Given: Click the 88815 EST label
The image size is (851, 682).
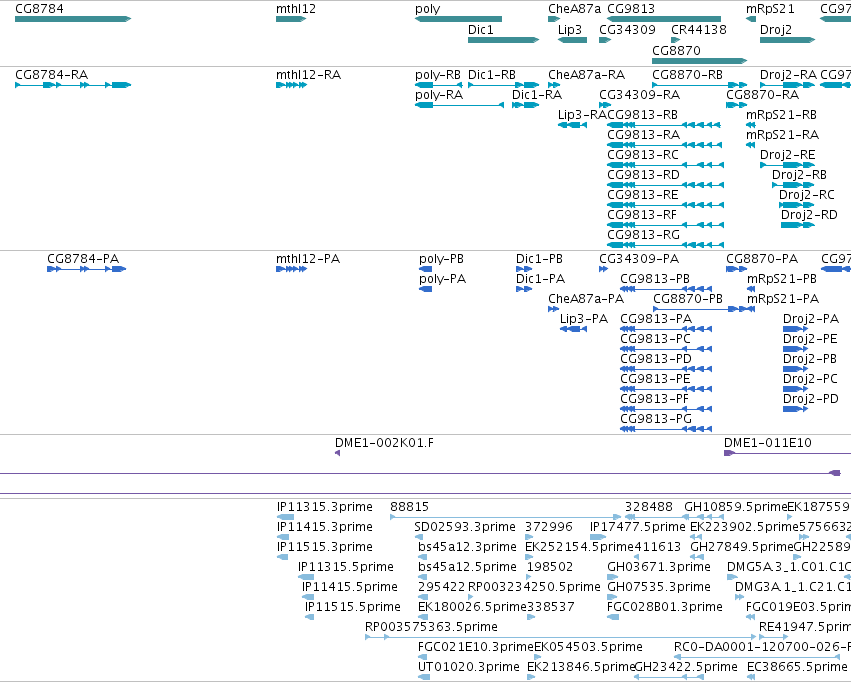Looking at the screenshot, I should click(409, 506).
